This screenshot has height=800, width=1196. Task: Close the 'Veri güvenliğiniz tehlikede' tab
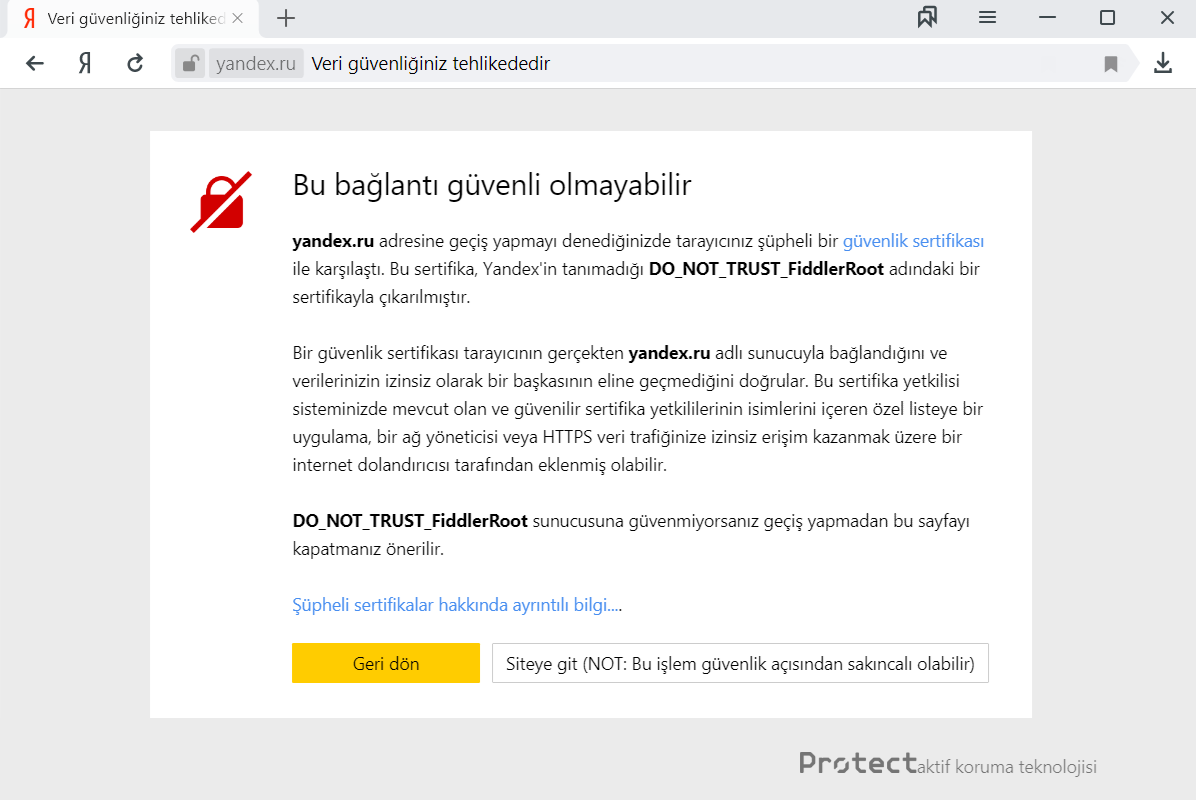[238, 18]
